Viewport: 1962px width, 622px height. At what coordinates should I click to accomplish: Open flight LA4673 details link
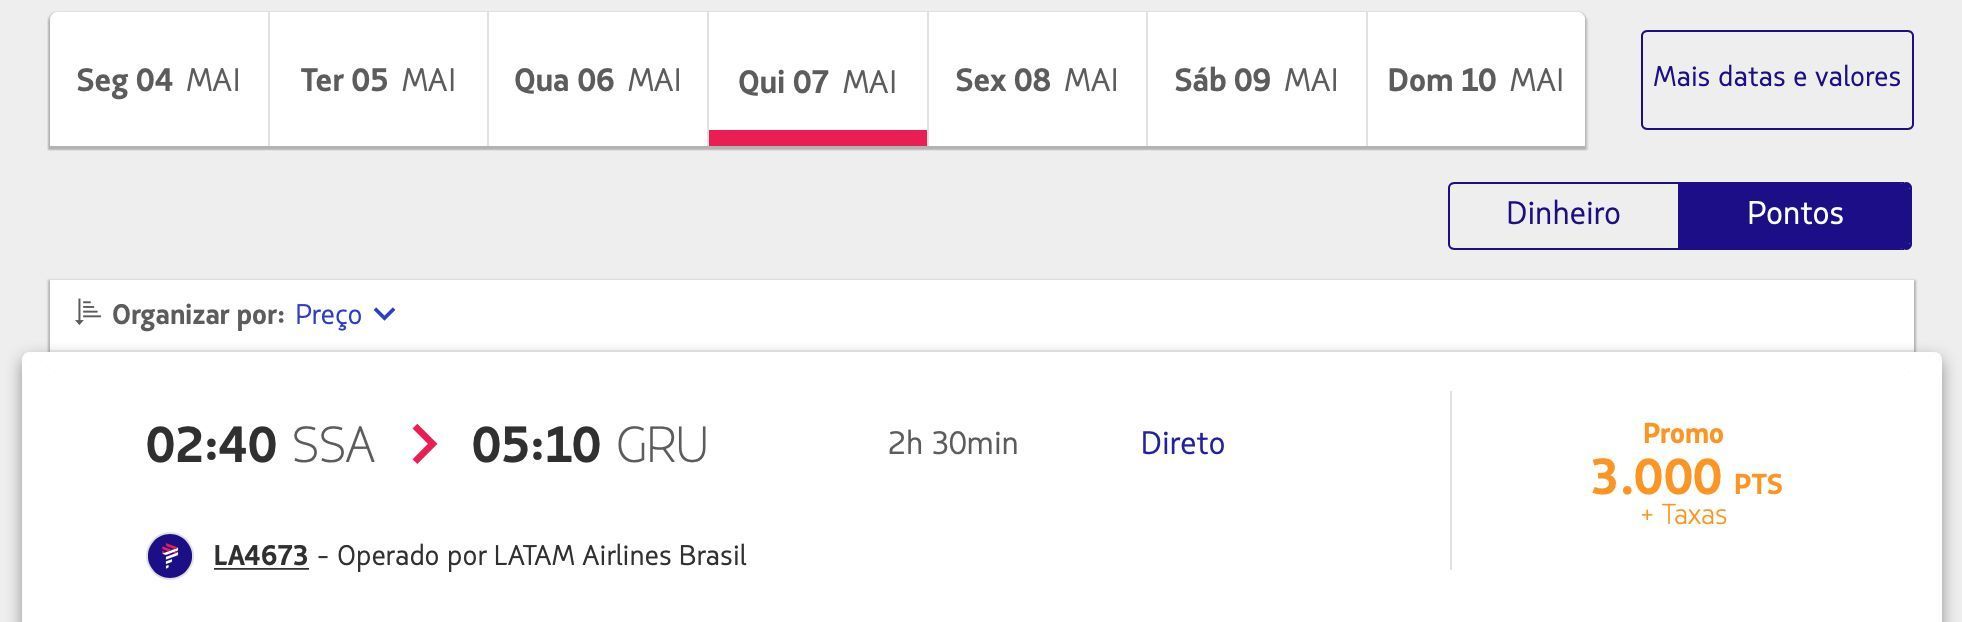[261, 556]
